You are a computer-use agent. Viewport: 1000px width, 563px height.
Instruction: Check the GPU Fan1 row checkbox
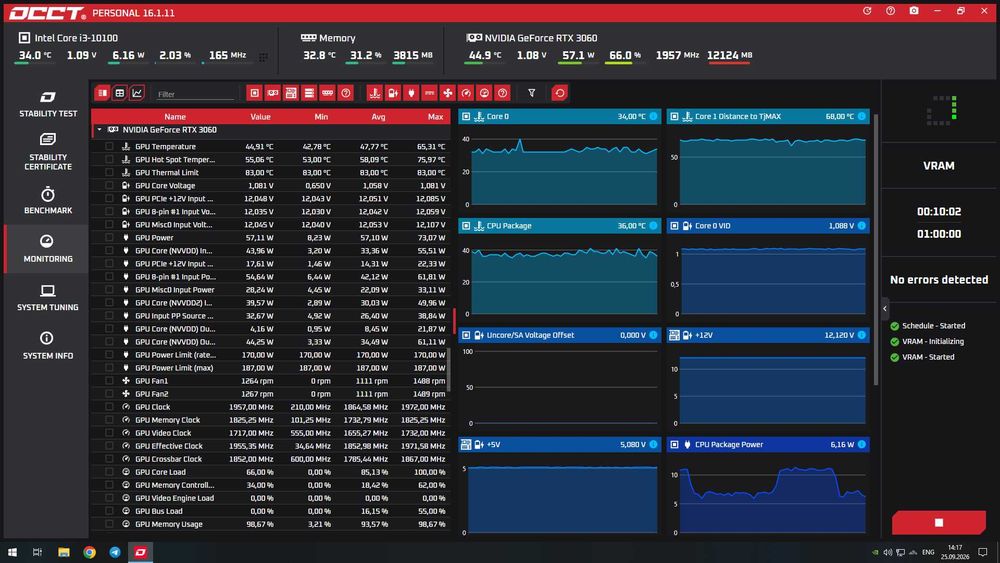[109, 381]
